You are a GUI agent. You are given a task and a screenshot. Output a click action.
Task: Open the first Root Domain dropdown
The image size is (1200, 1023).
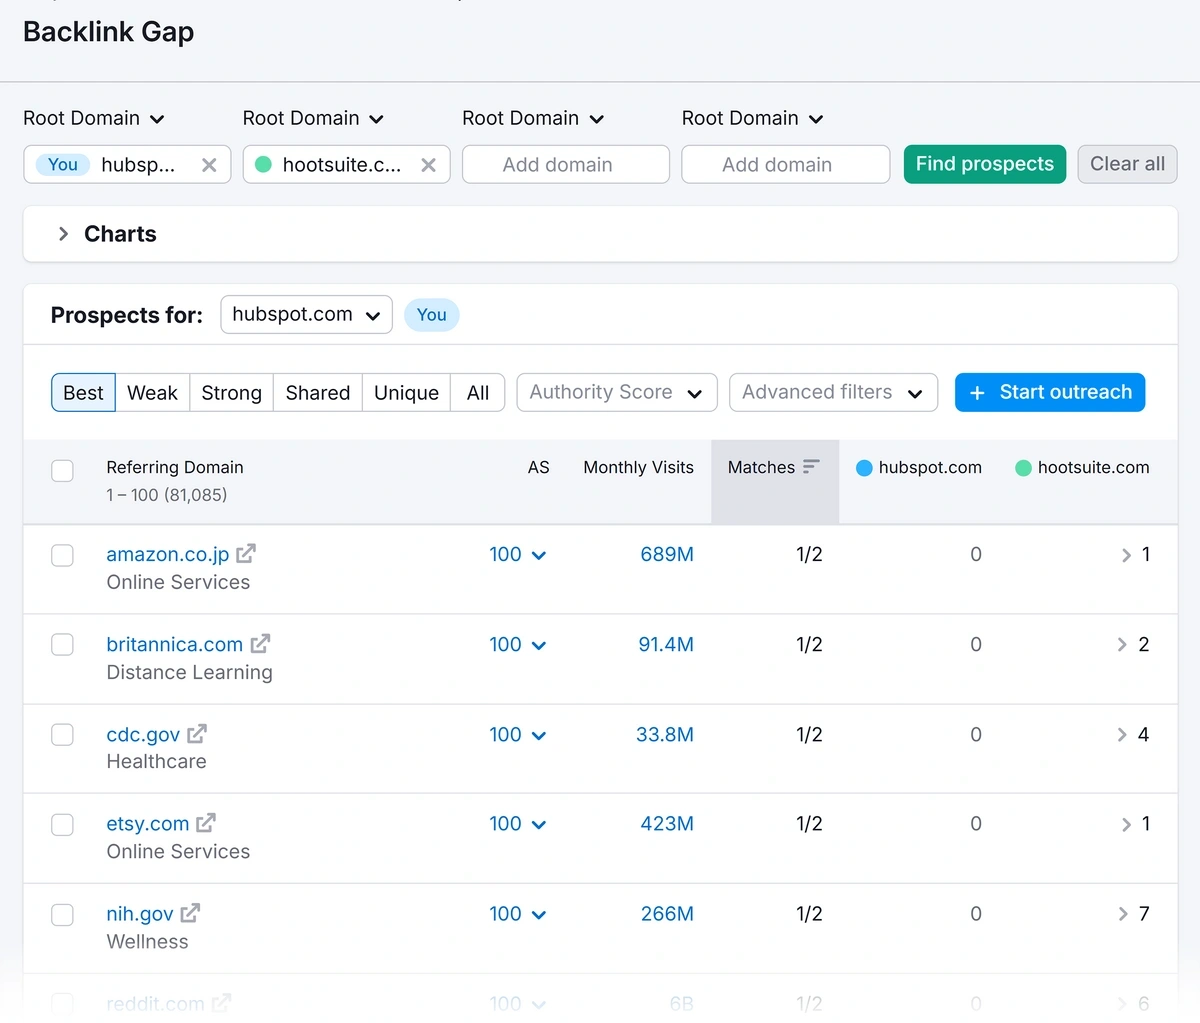(x=93, y=118)
